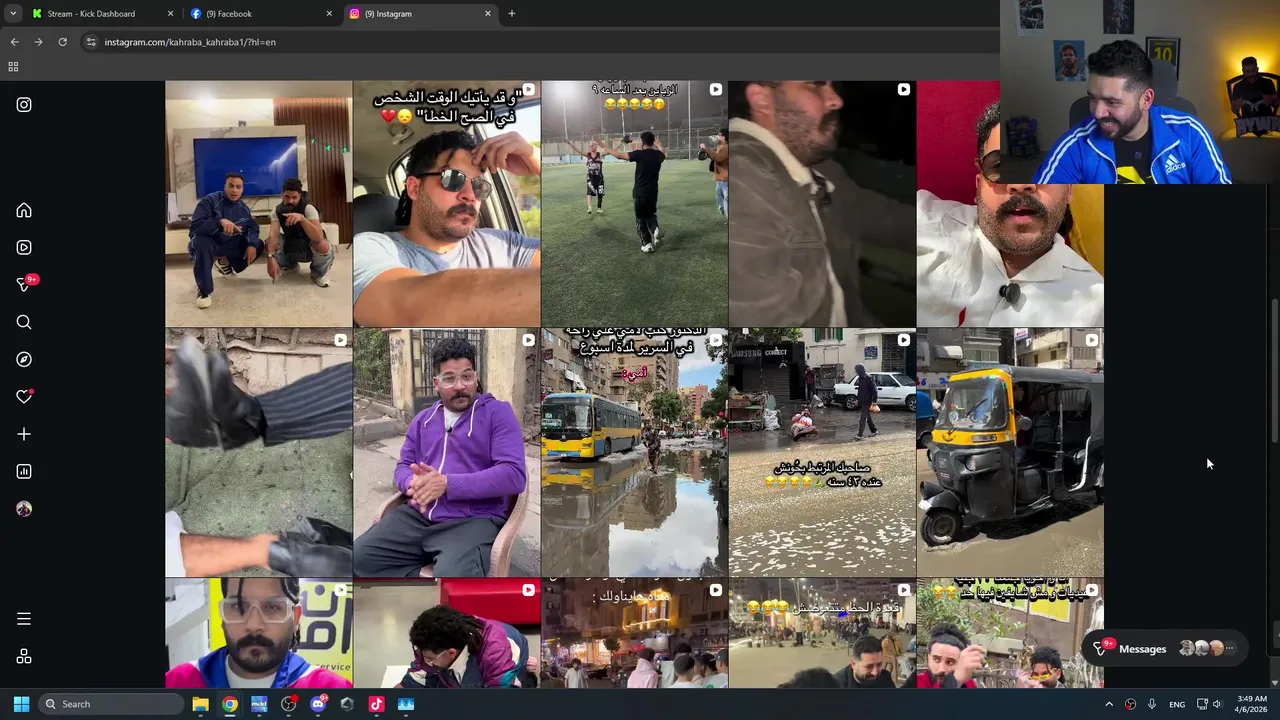Open reel of people on football field

(634, 204)
